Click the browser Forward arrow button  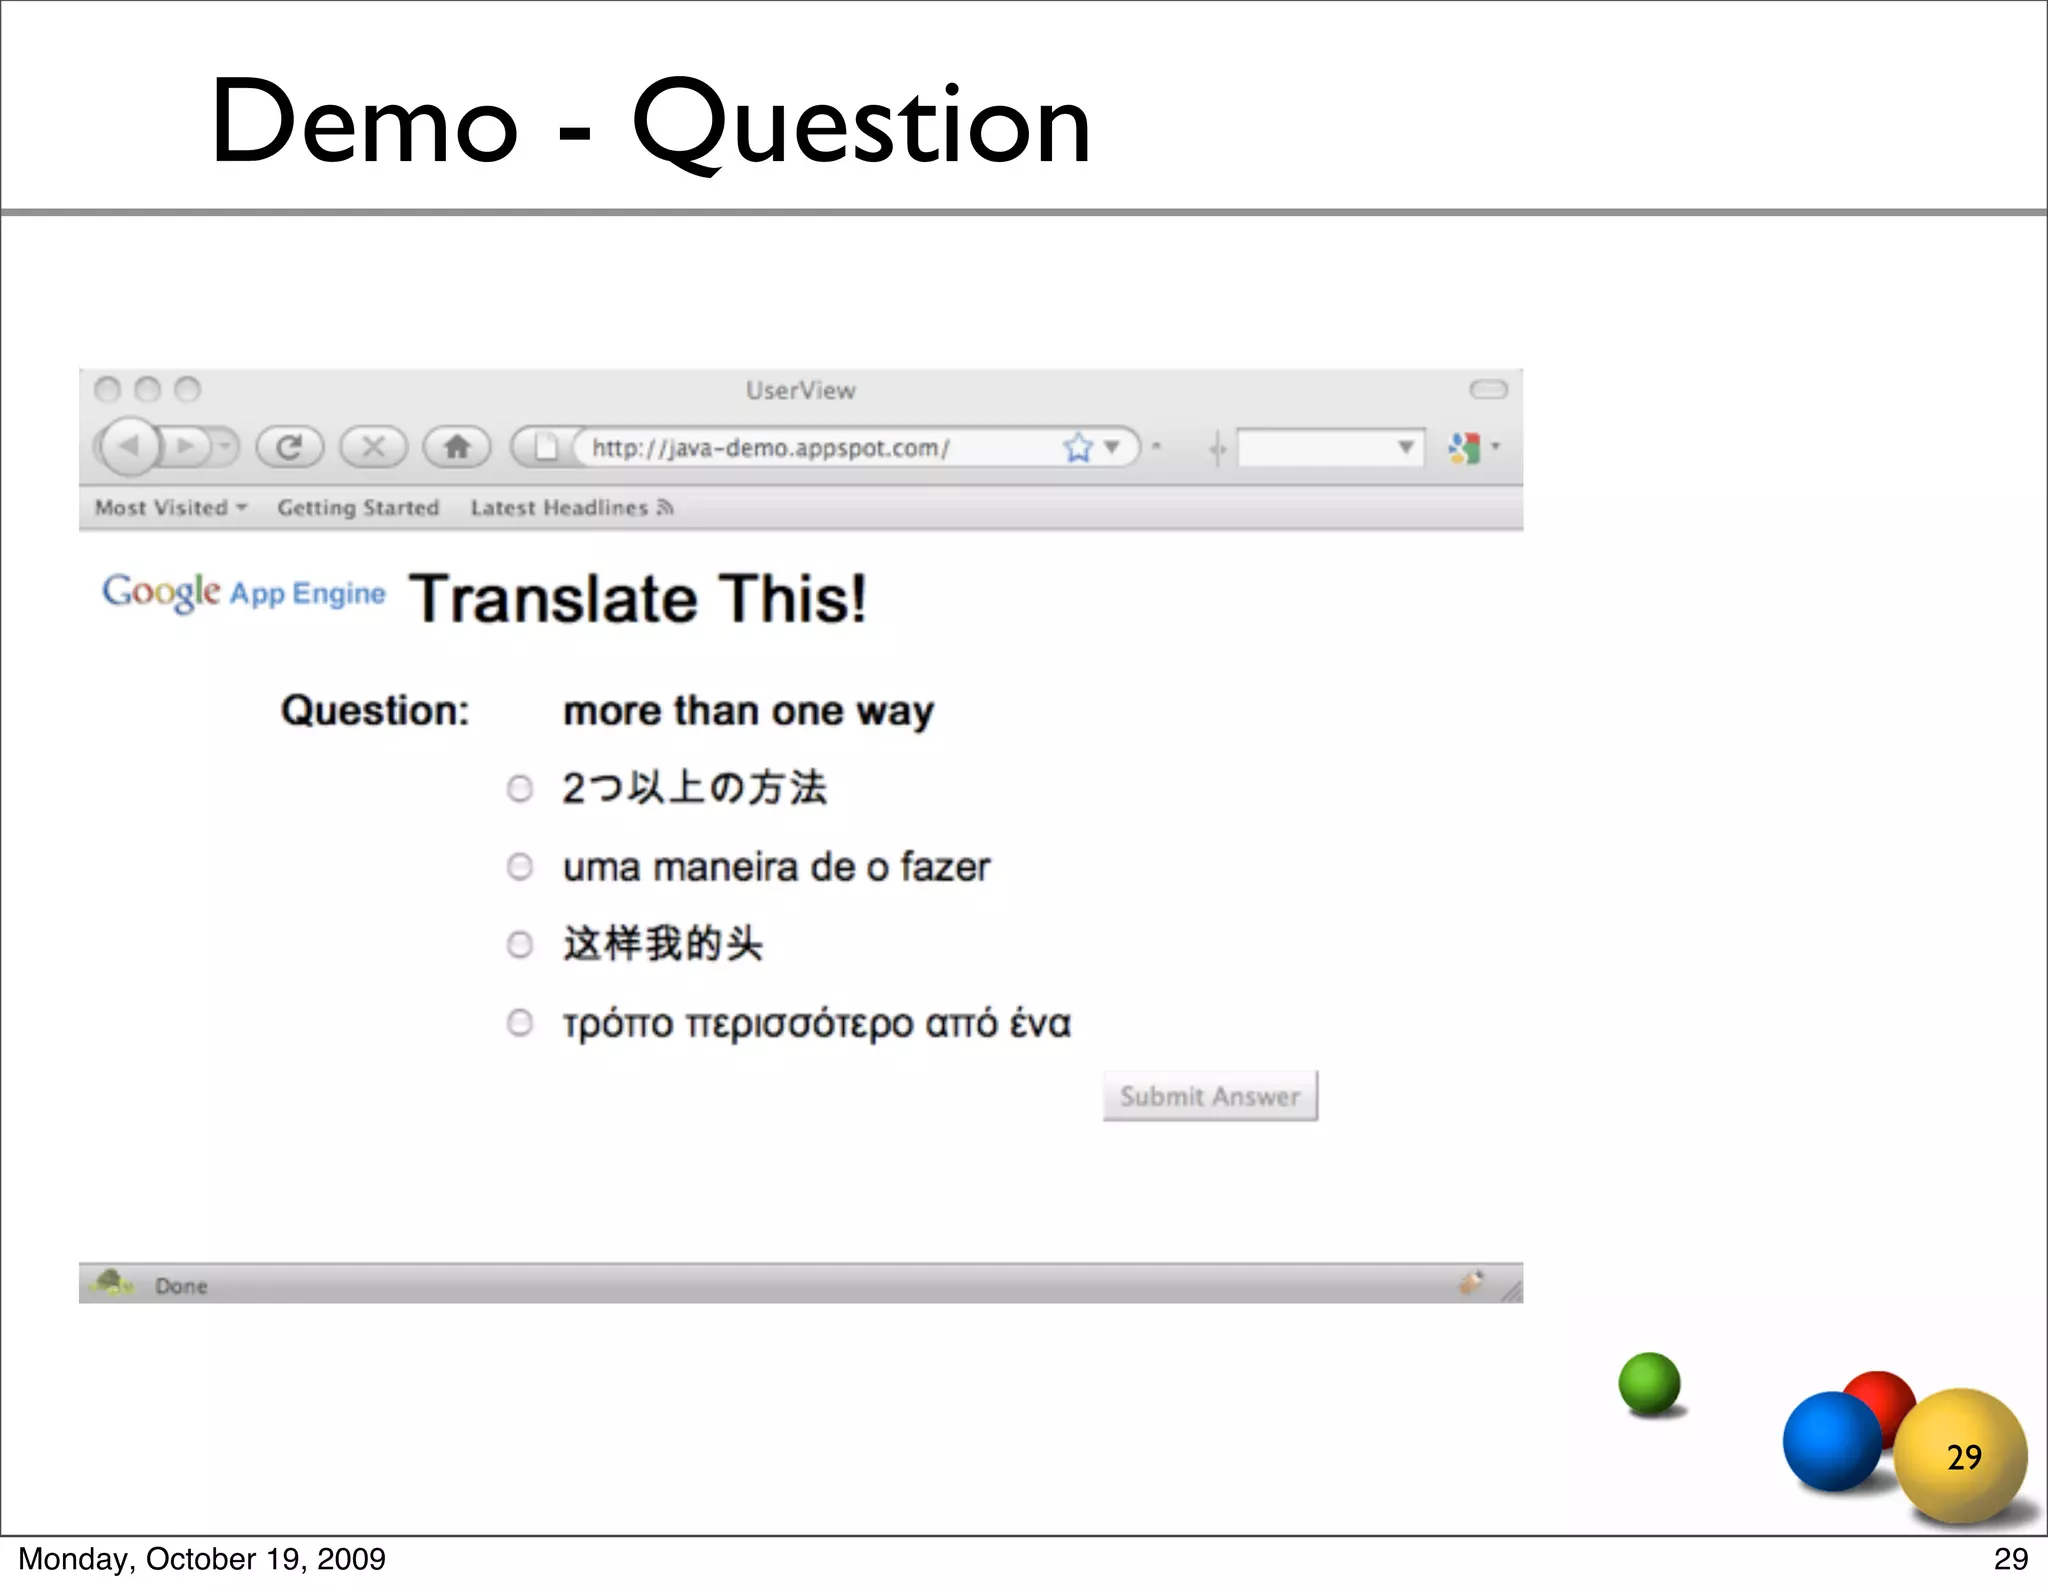coord(187,446)
